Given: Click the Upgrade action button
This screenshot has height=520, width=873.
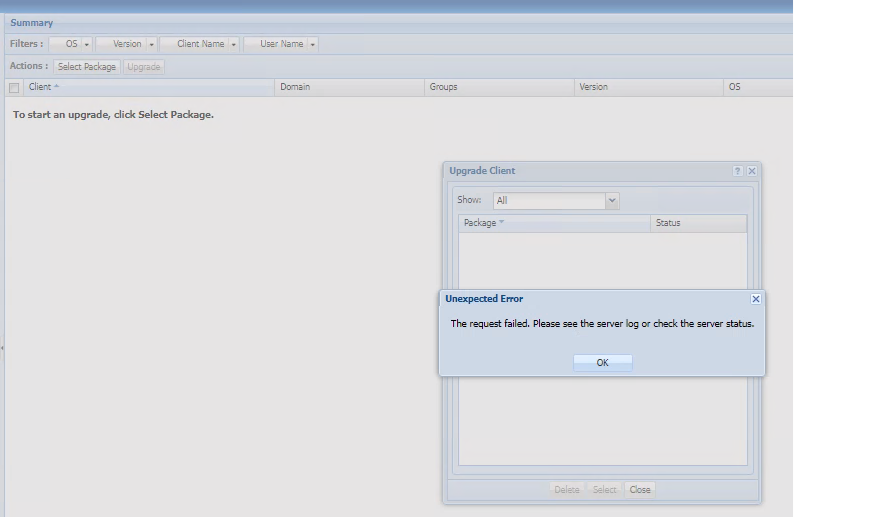Looking at the screenshot, I should click(144, 67).
